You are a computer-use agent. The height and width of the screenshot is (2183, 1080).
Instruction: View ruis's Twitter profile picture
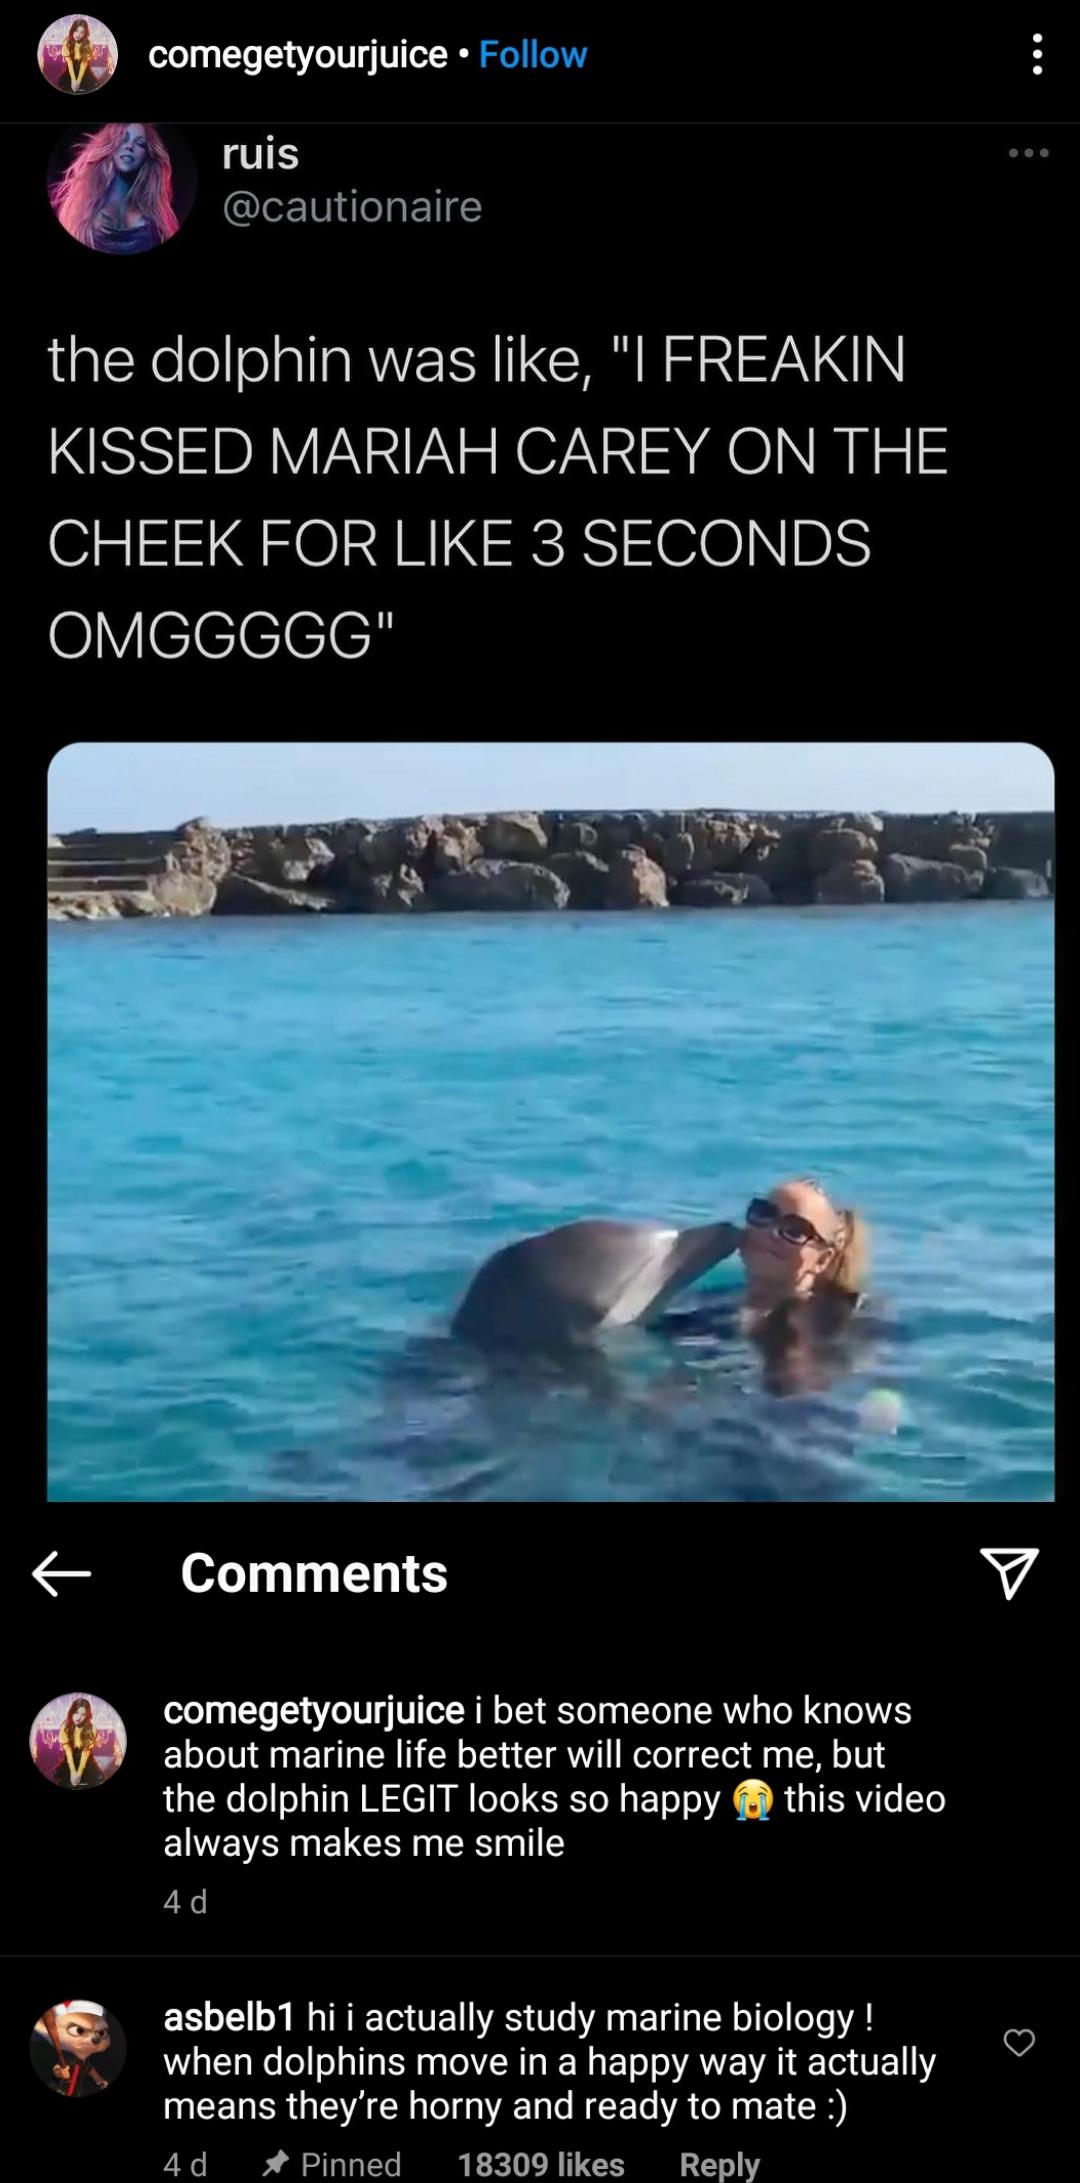click(x=120, y=190)
